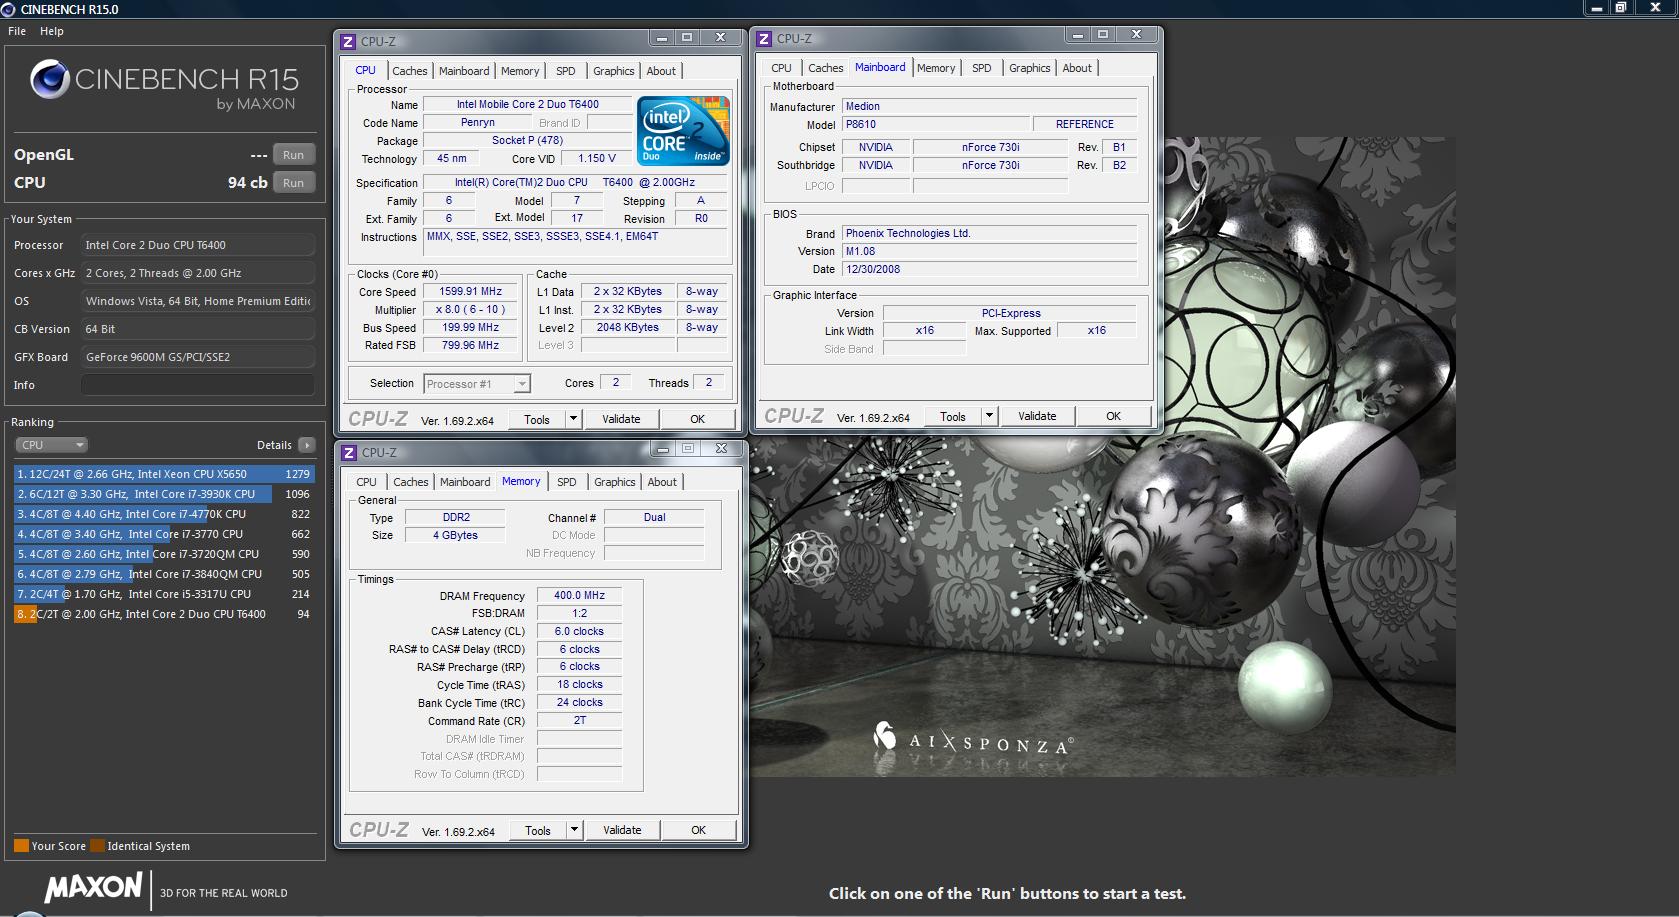Switch to Graphics tab in CPU window
The width and height of the screenshot is (1679, 917).
[x=614, y=71]
